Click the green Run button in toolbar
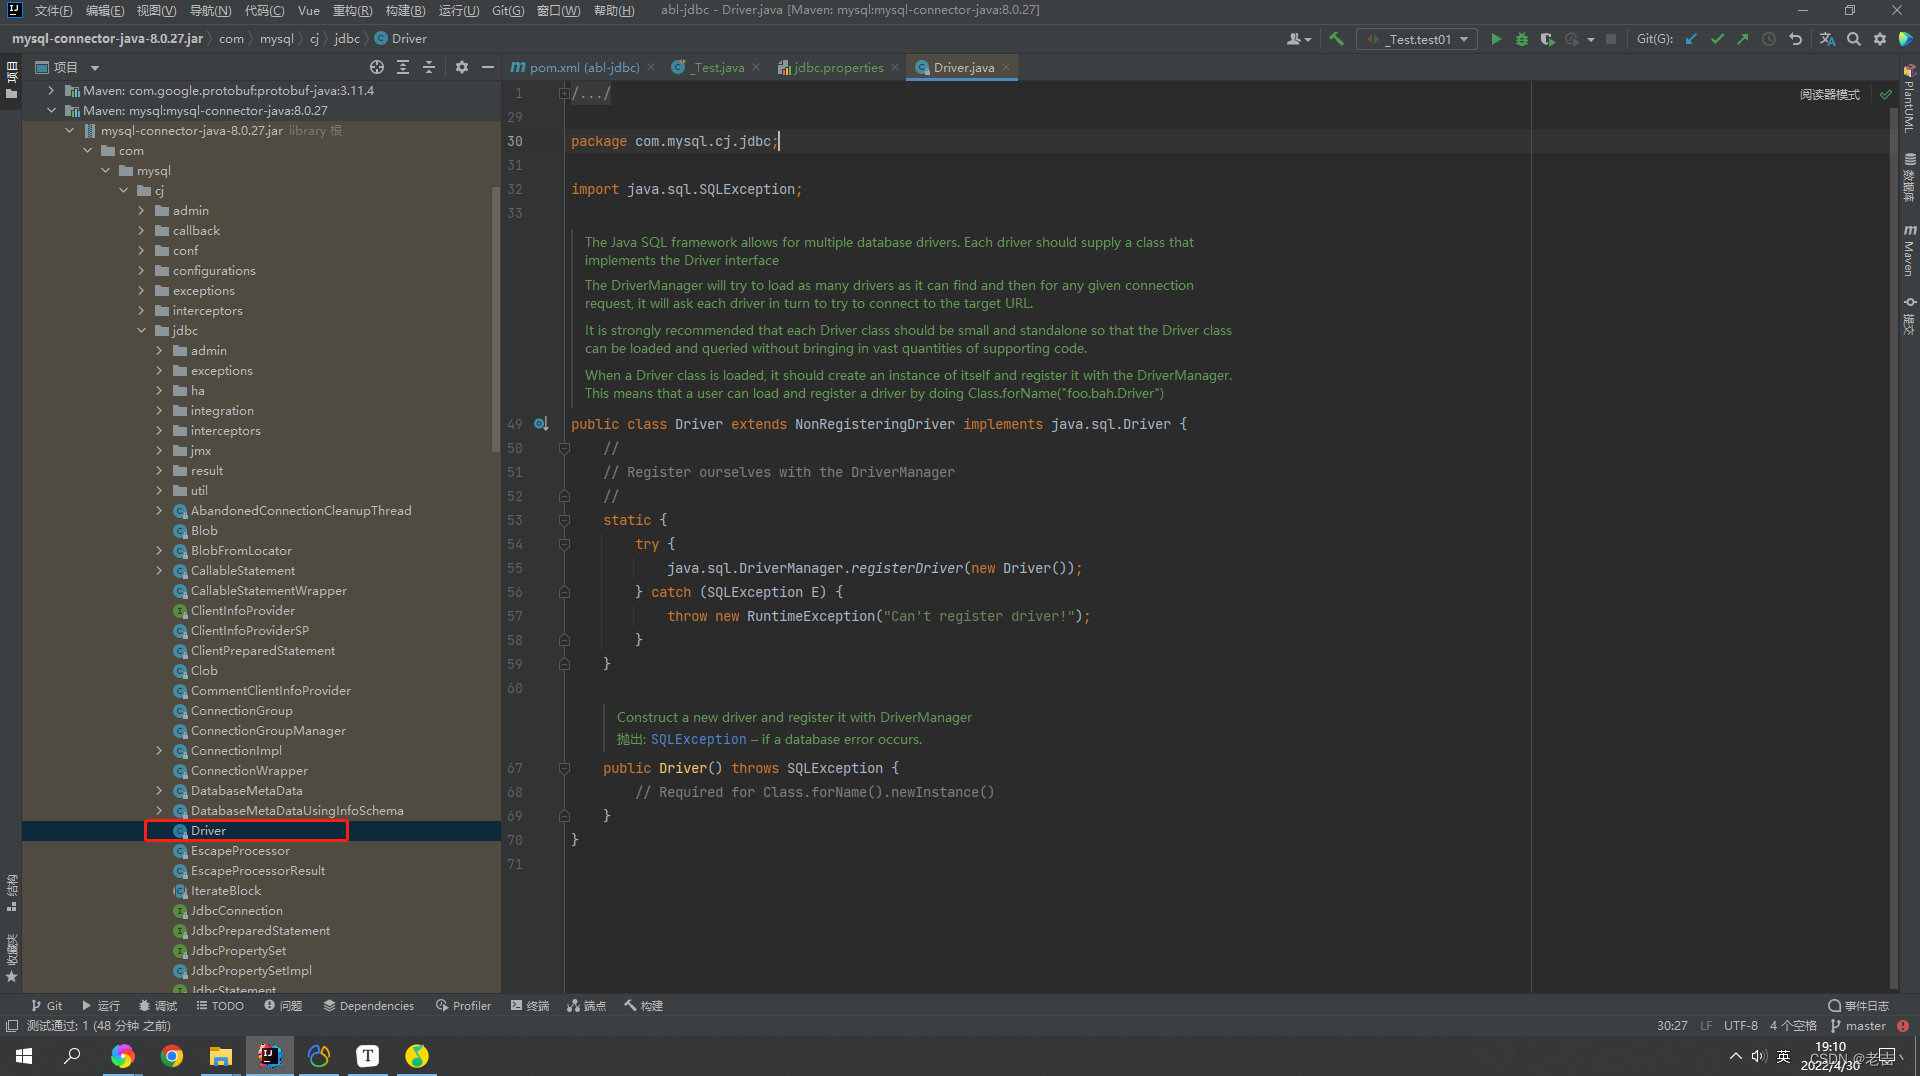 [1496, 39]
